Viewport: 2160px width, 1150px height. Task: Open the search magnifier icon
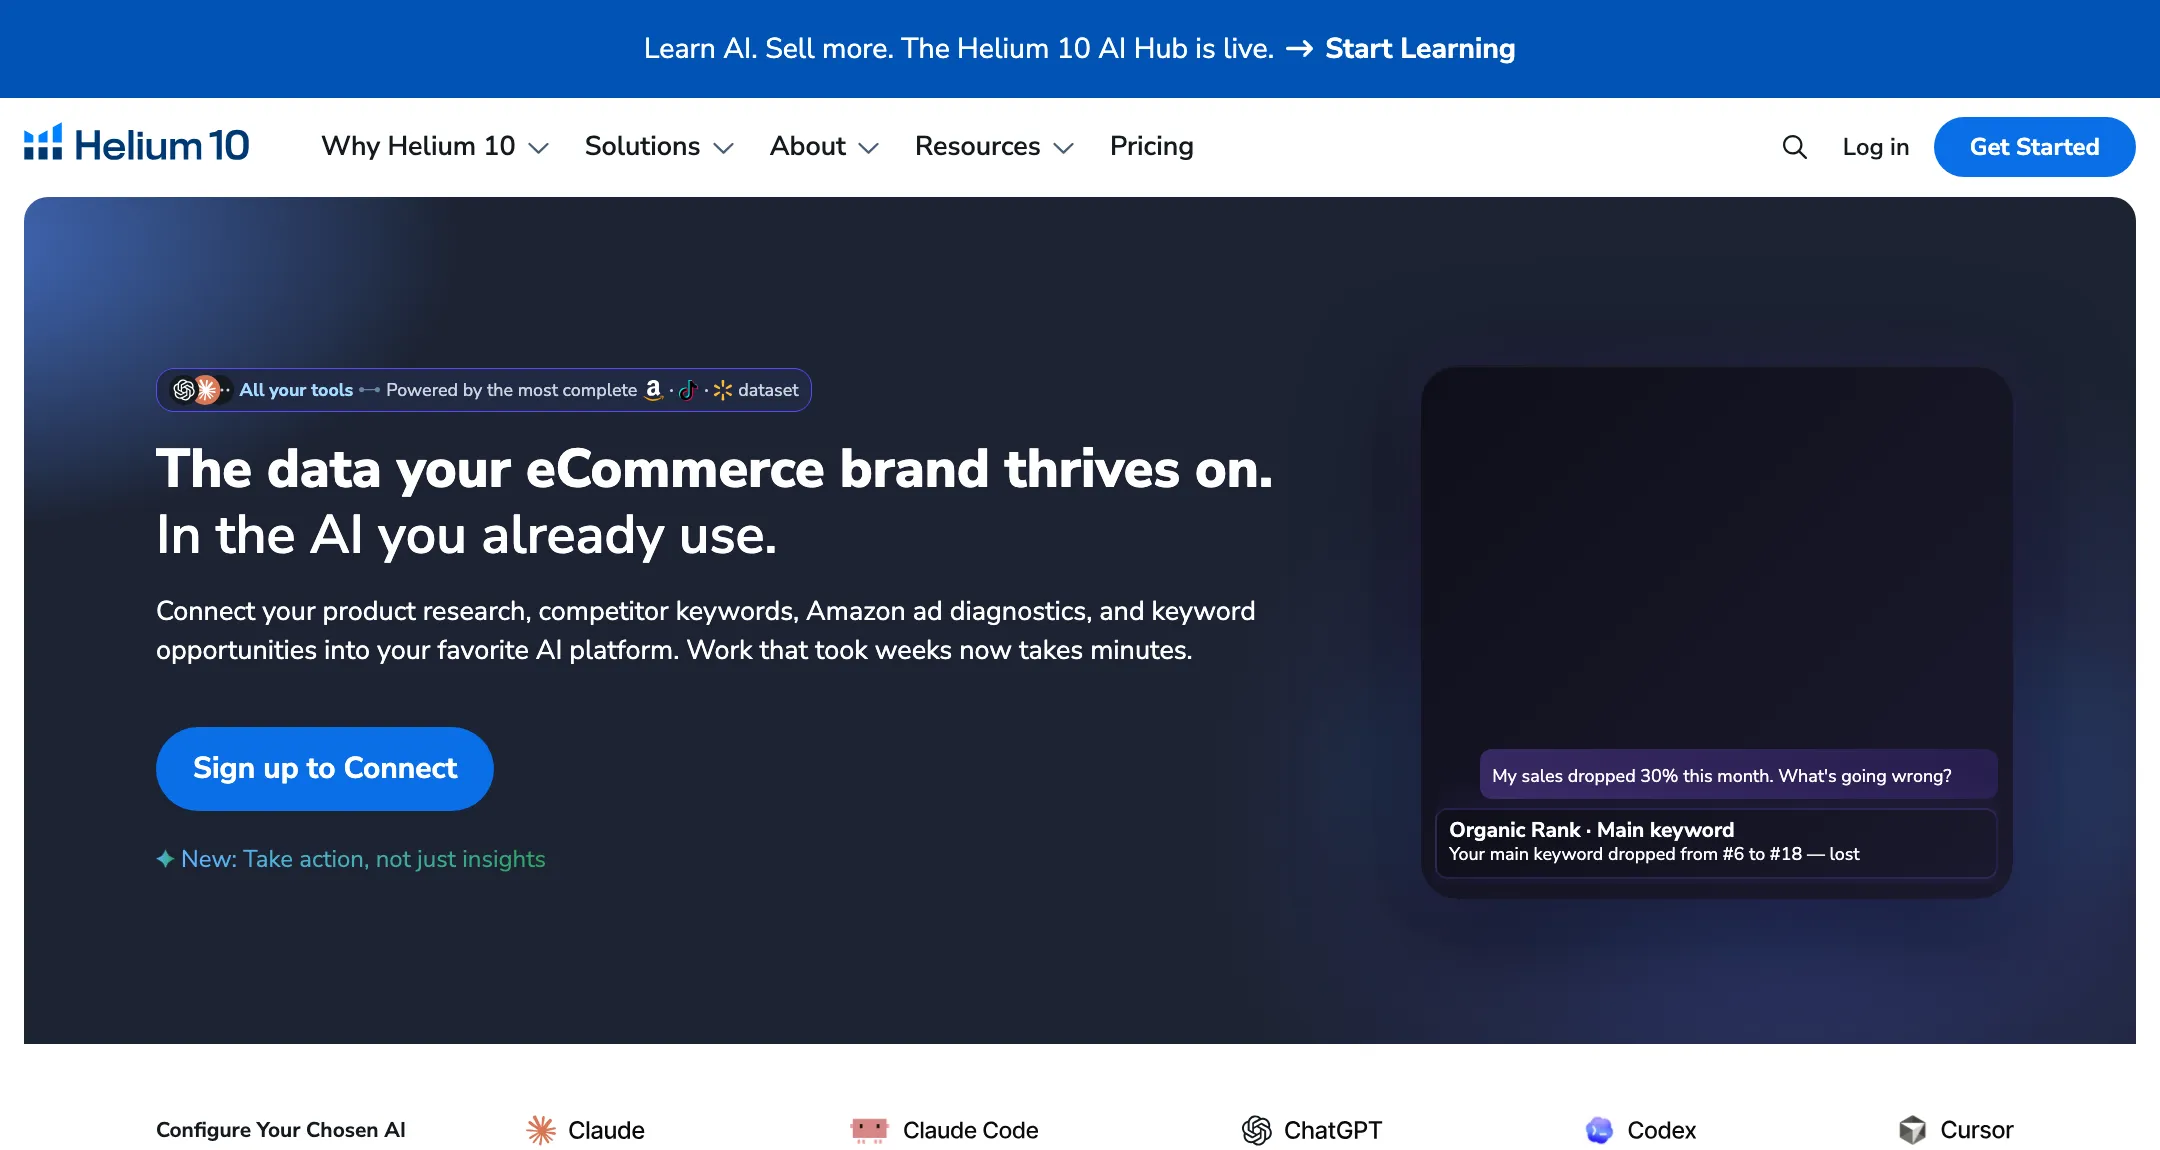1794,147
